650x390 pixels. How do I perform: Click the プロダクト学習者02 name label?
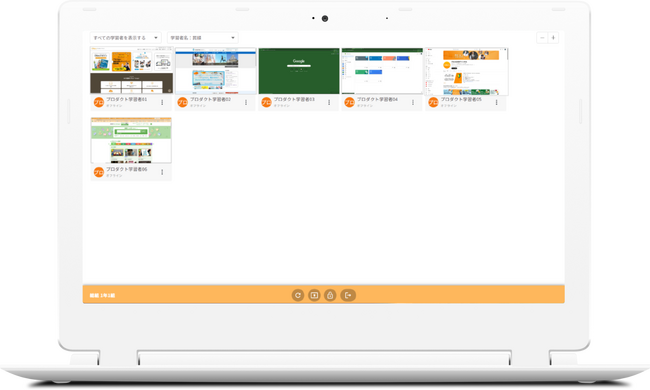[x=210, y=99]
